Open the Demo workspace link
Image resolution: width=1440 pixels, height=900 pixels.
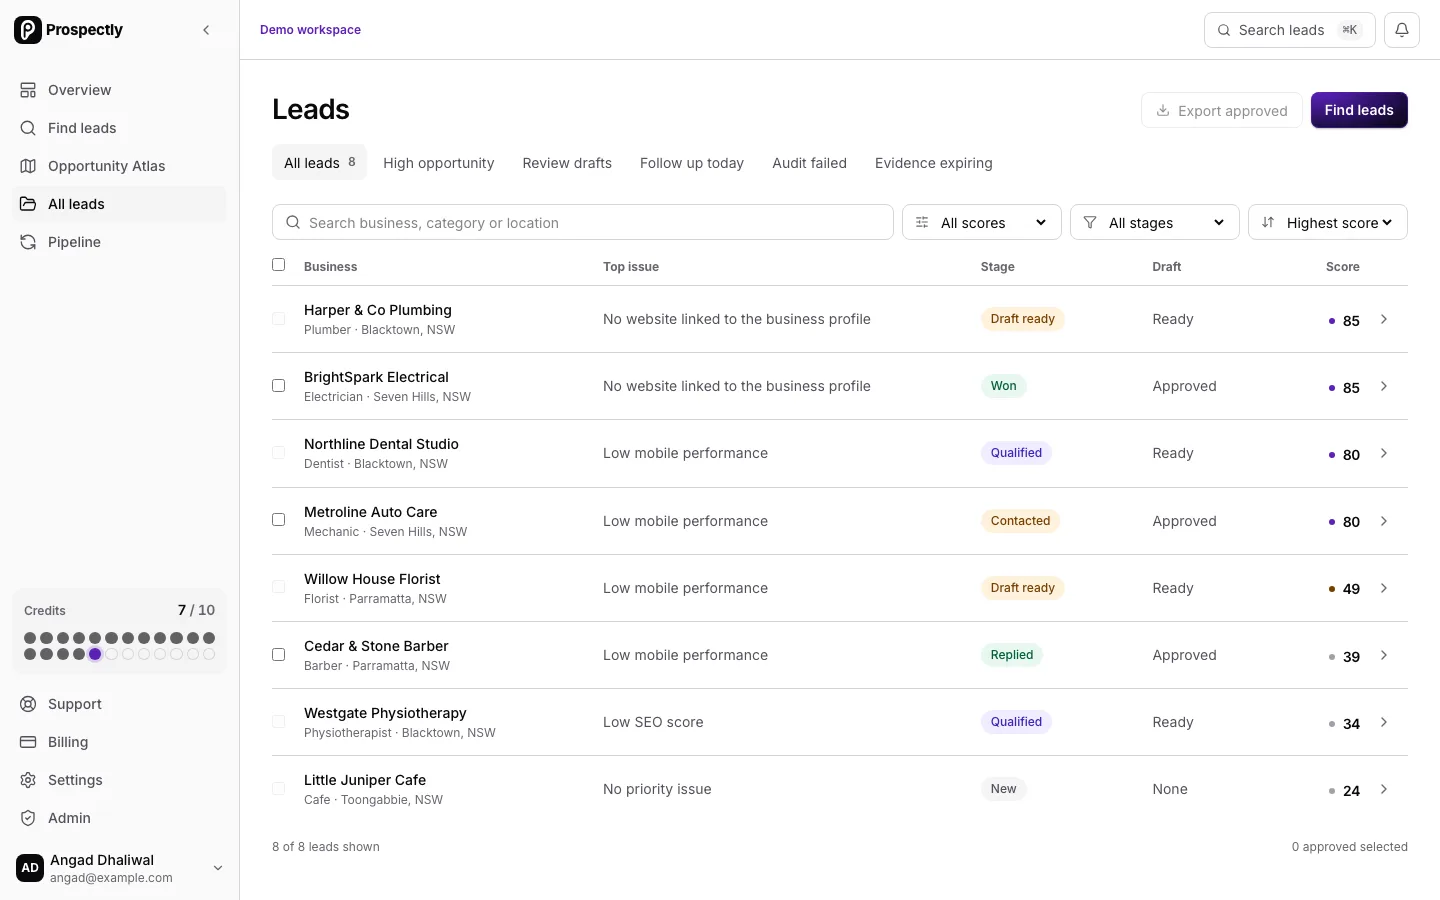tap(310, 30)
